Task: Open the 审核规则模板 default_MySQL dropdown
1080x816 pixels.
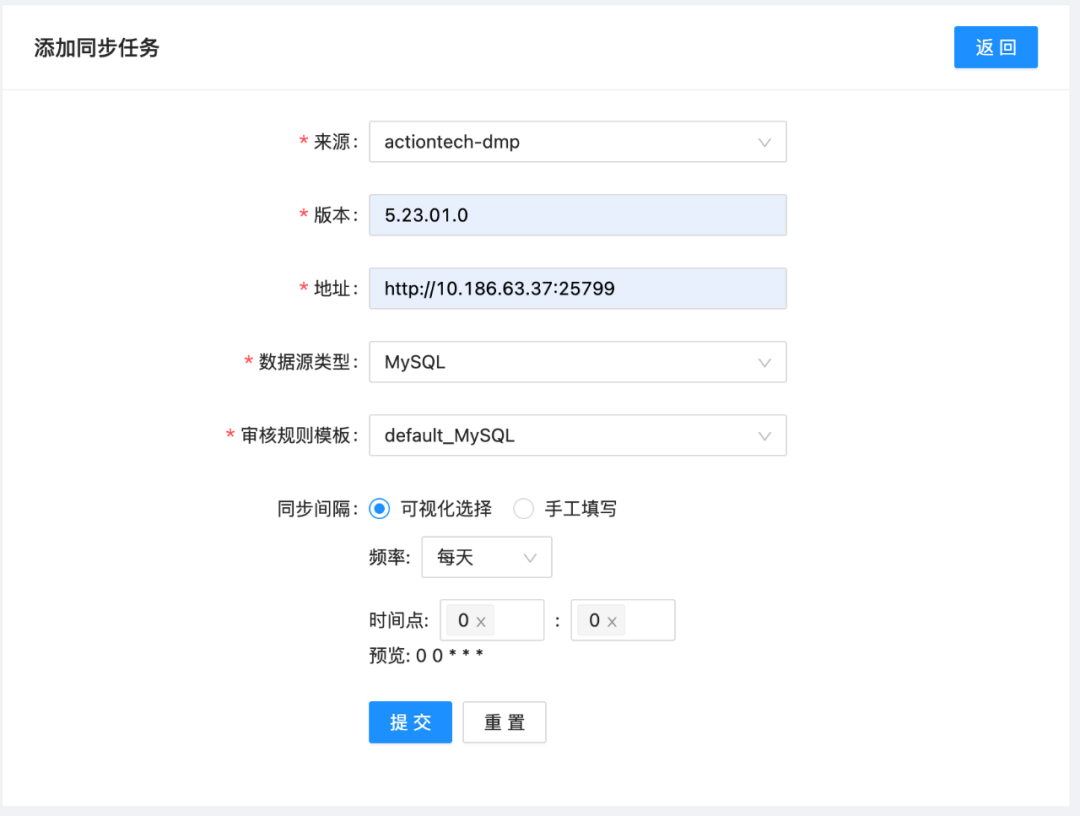Action: coord(560,436)
